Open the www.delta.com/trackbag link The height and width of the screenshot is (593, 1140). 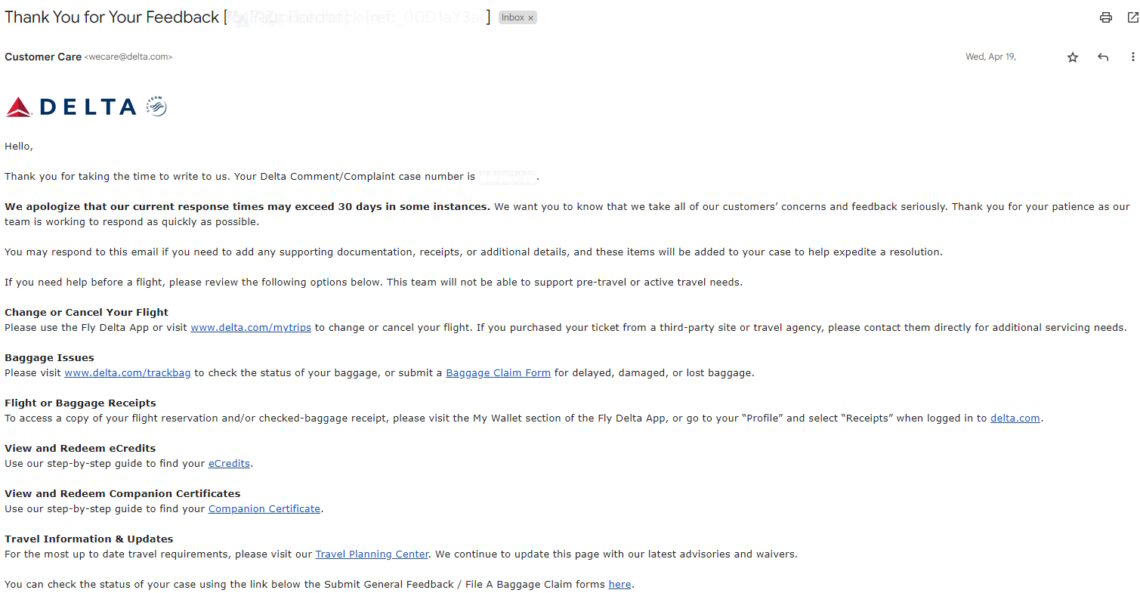point(127,373)
